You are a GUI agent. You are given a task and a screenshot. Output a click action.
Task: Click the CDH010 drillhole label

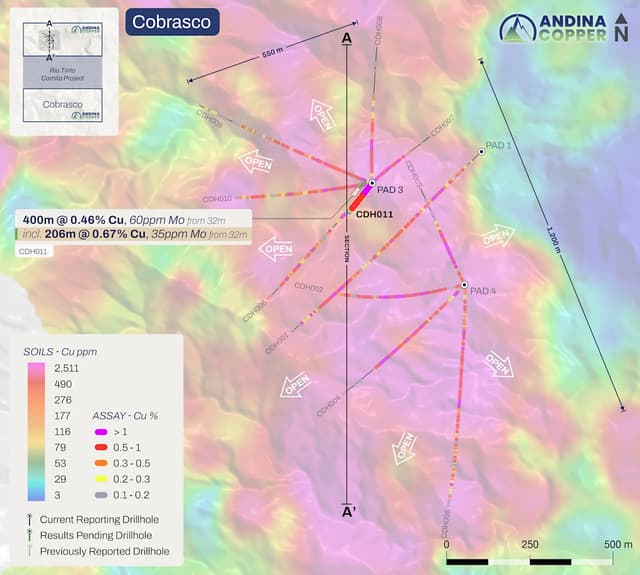pos(218,199)
